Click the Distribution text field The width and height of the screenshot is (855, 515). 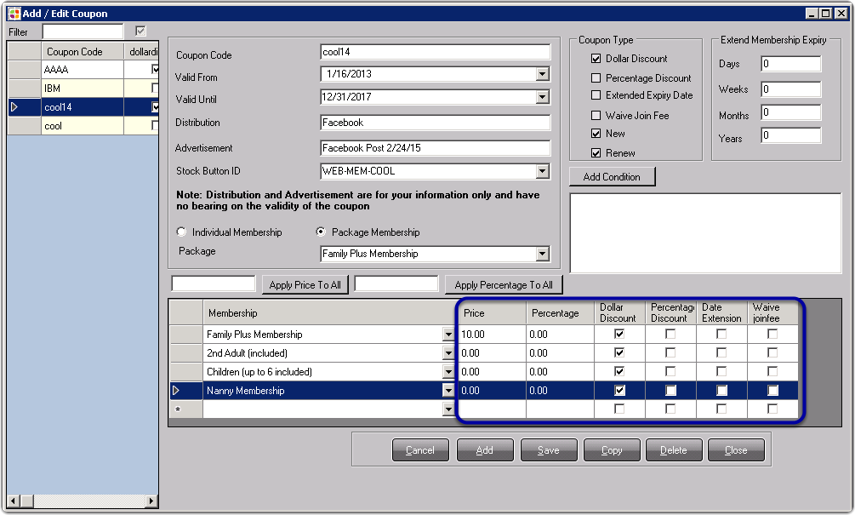click(x=435, y=123)
